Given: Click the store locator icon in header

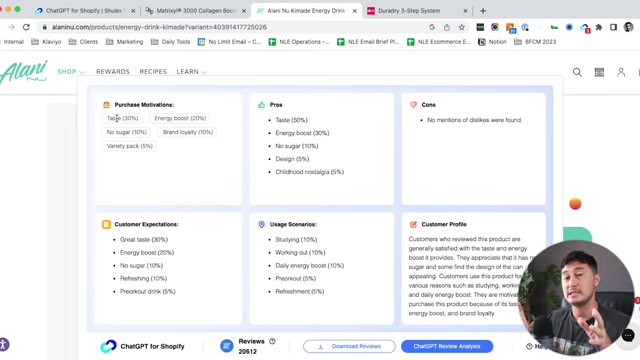Looking at the screenshot, I should pos(599,72).
